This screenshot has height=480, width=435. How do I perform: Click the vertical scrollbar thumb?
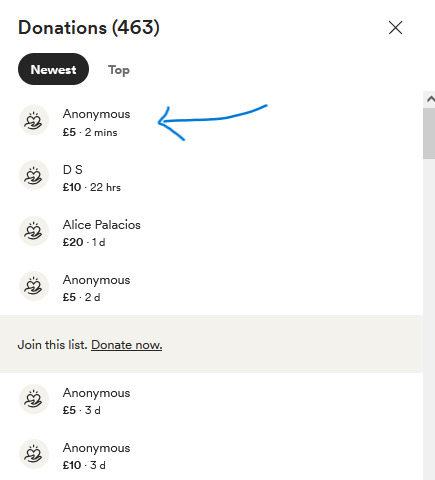coord(429,133)
